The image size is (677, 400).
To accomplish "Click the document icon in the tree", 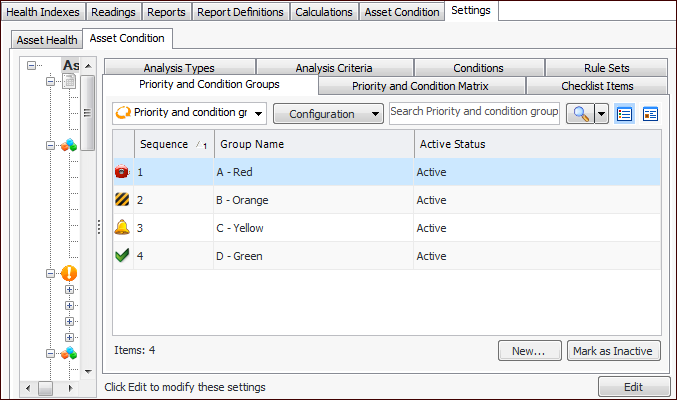I will tap(69, 82).
